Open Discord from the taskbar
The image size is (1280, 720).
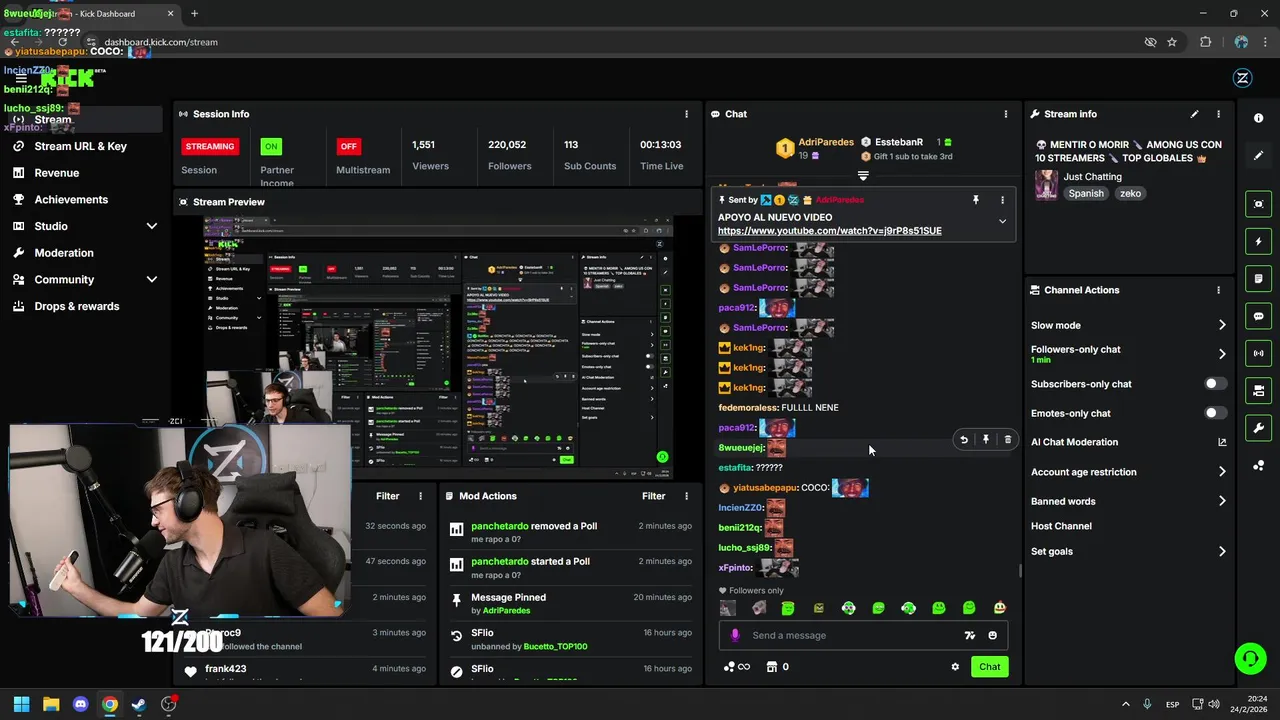(x=81, y=704)
